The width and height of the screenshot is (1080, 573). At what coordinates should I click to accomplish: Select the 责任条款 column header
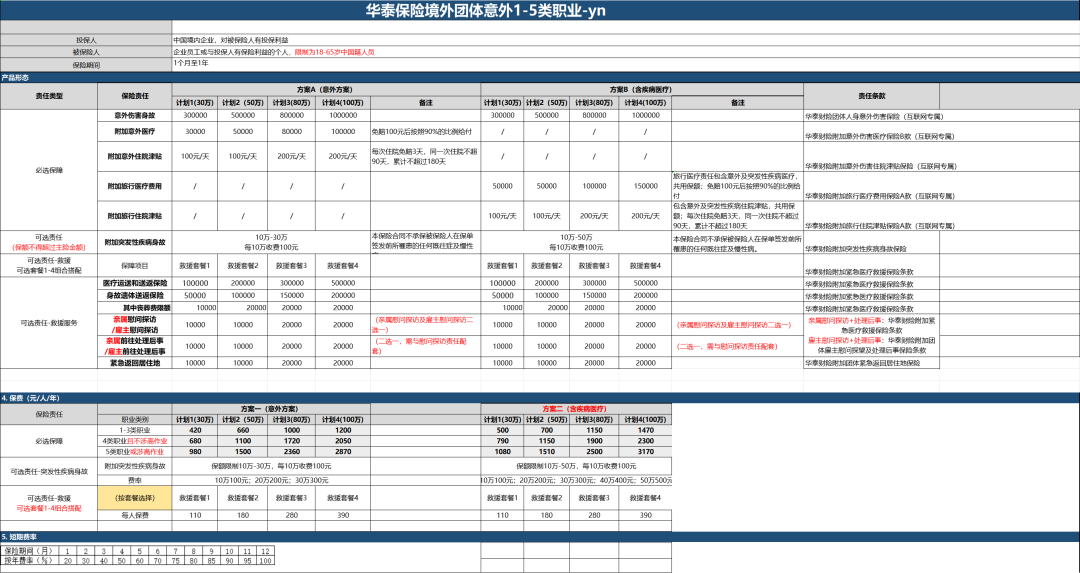(x=871, y=96)
